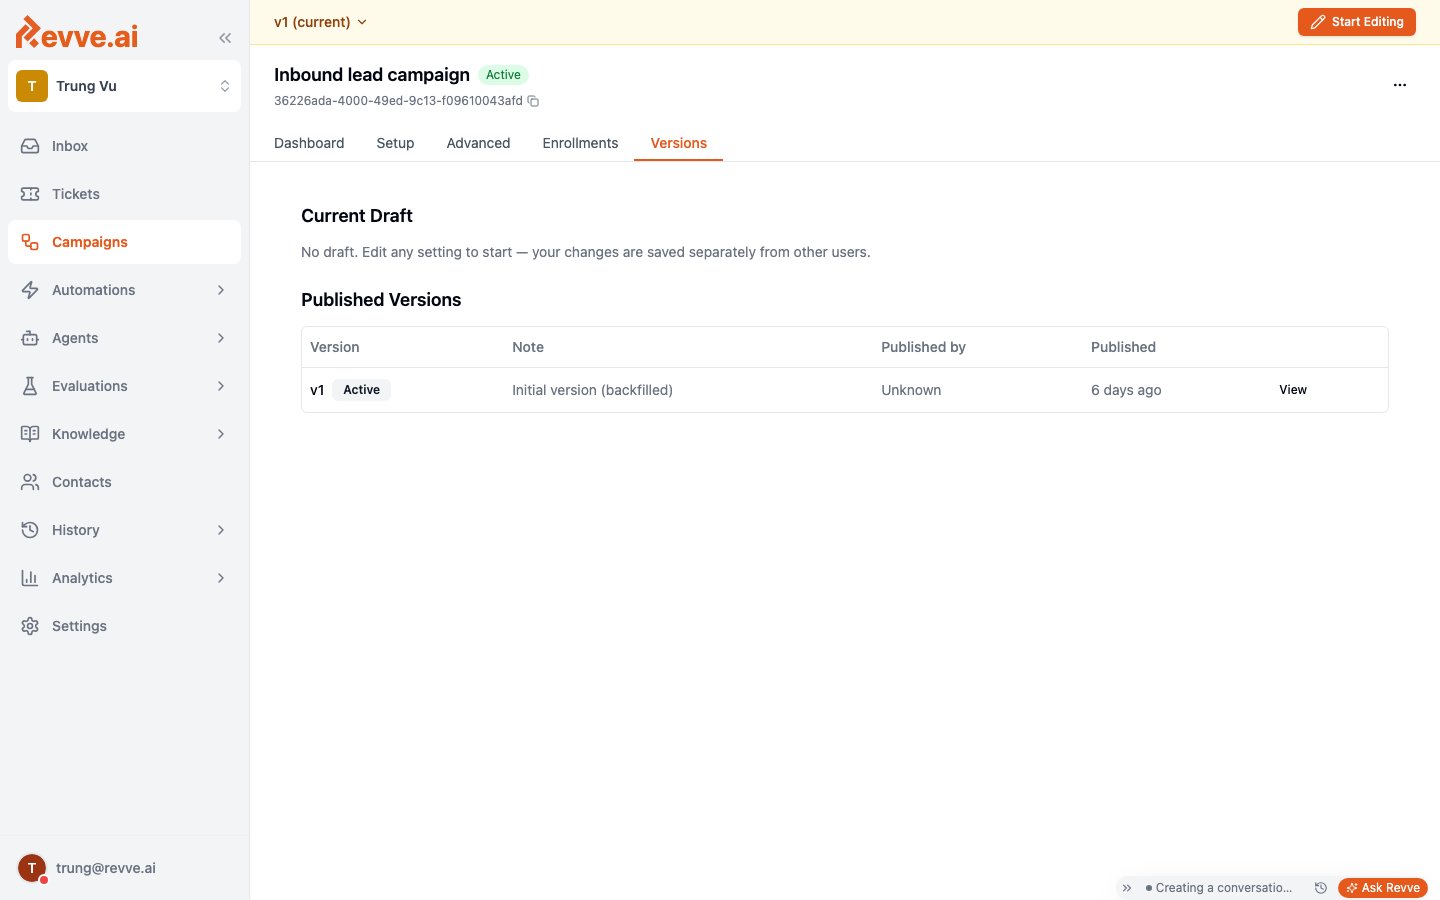
Task: Click the '6 days ago' published cell
Action: point(1126,390)
